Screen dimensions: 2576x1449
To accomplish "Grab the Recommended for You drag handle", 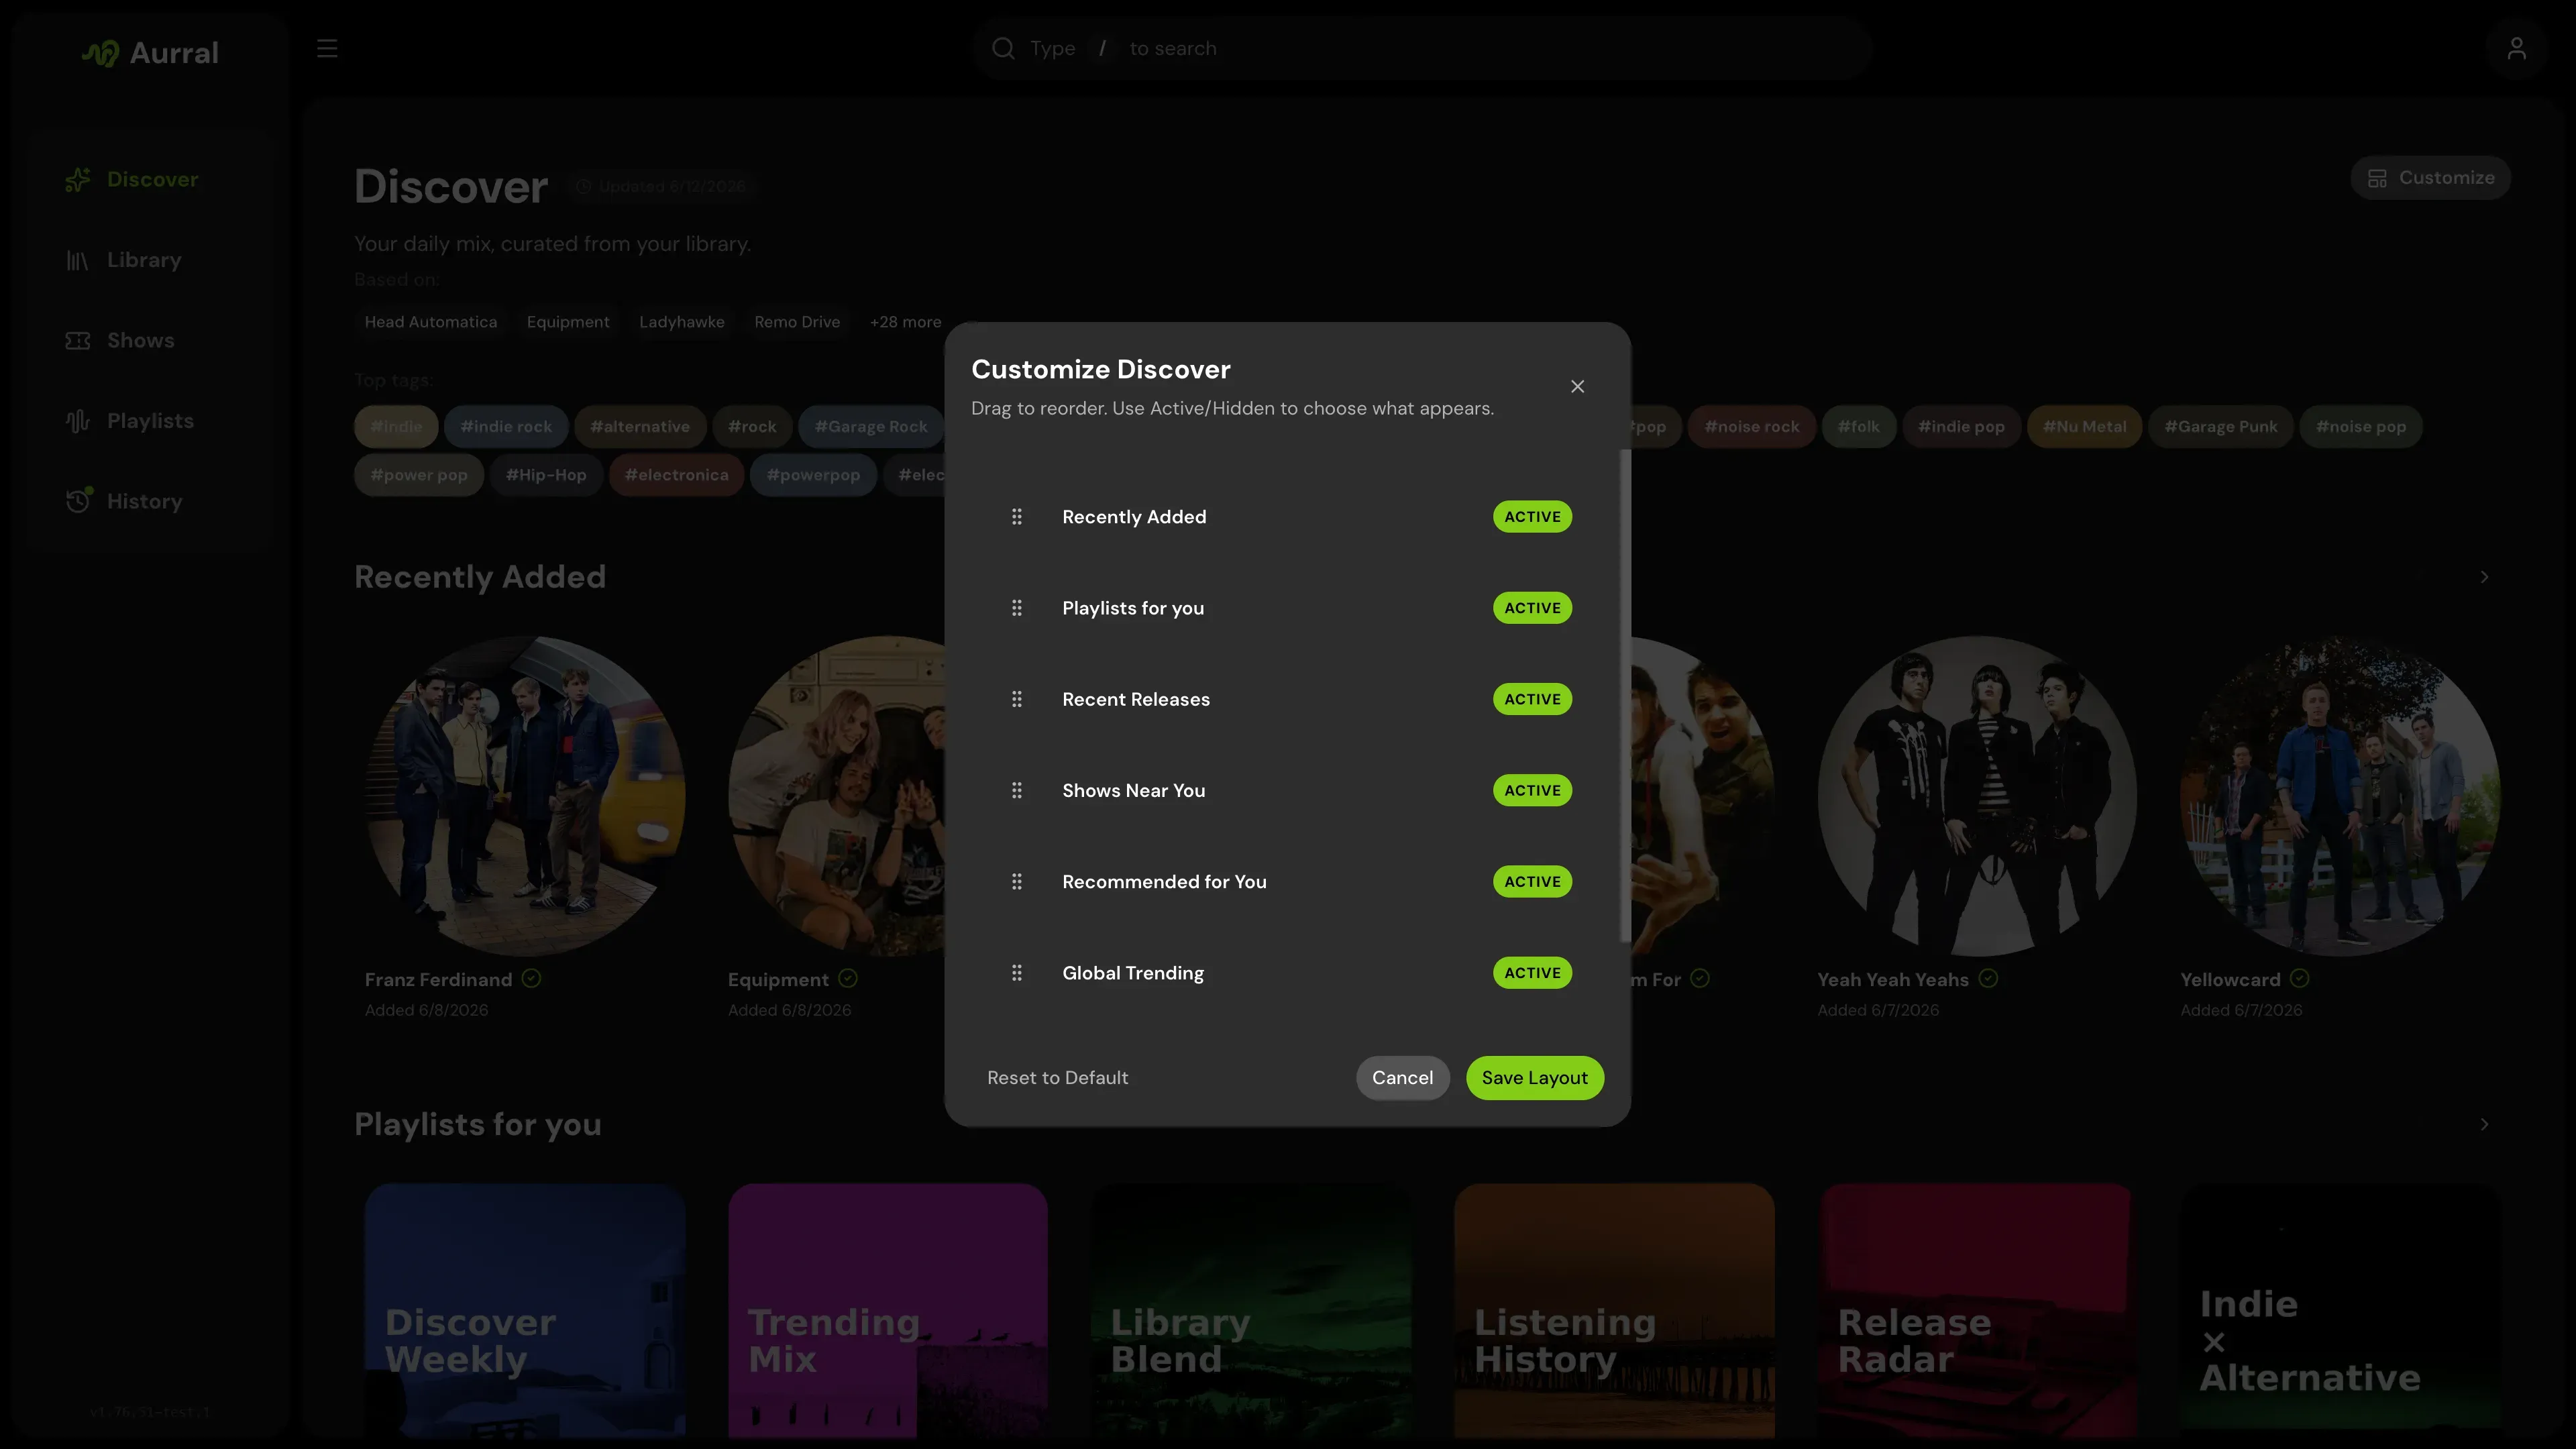I will (x=1016, y=882).
